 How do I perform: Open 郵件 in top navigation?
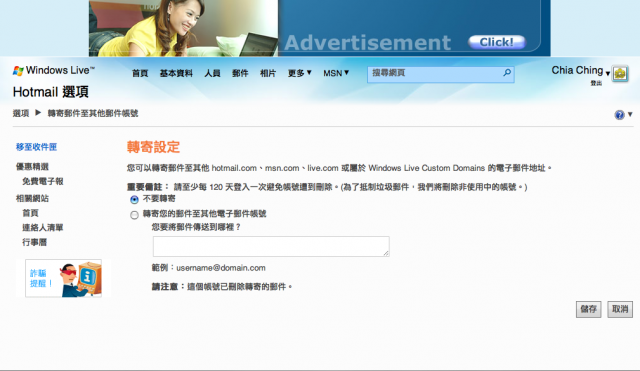[240, 73]
